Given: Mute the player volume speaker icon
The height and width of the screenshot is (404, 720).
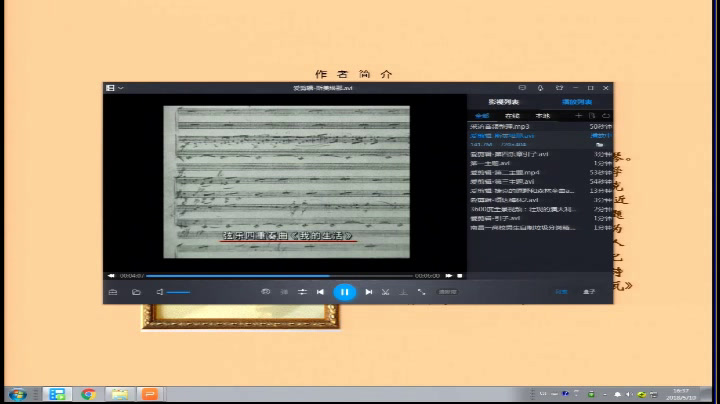Looking at the screenshot, I should 160,292.
